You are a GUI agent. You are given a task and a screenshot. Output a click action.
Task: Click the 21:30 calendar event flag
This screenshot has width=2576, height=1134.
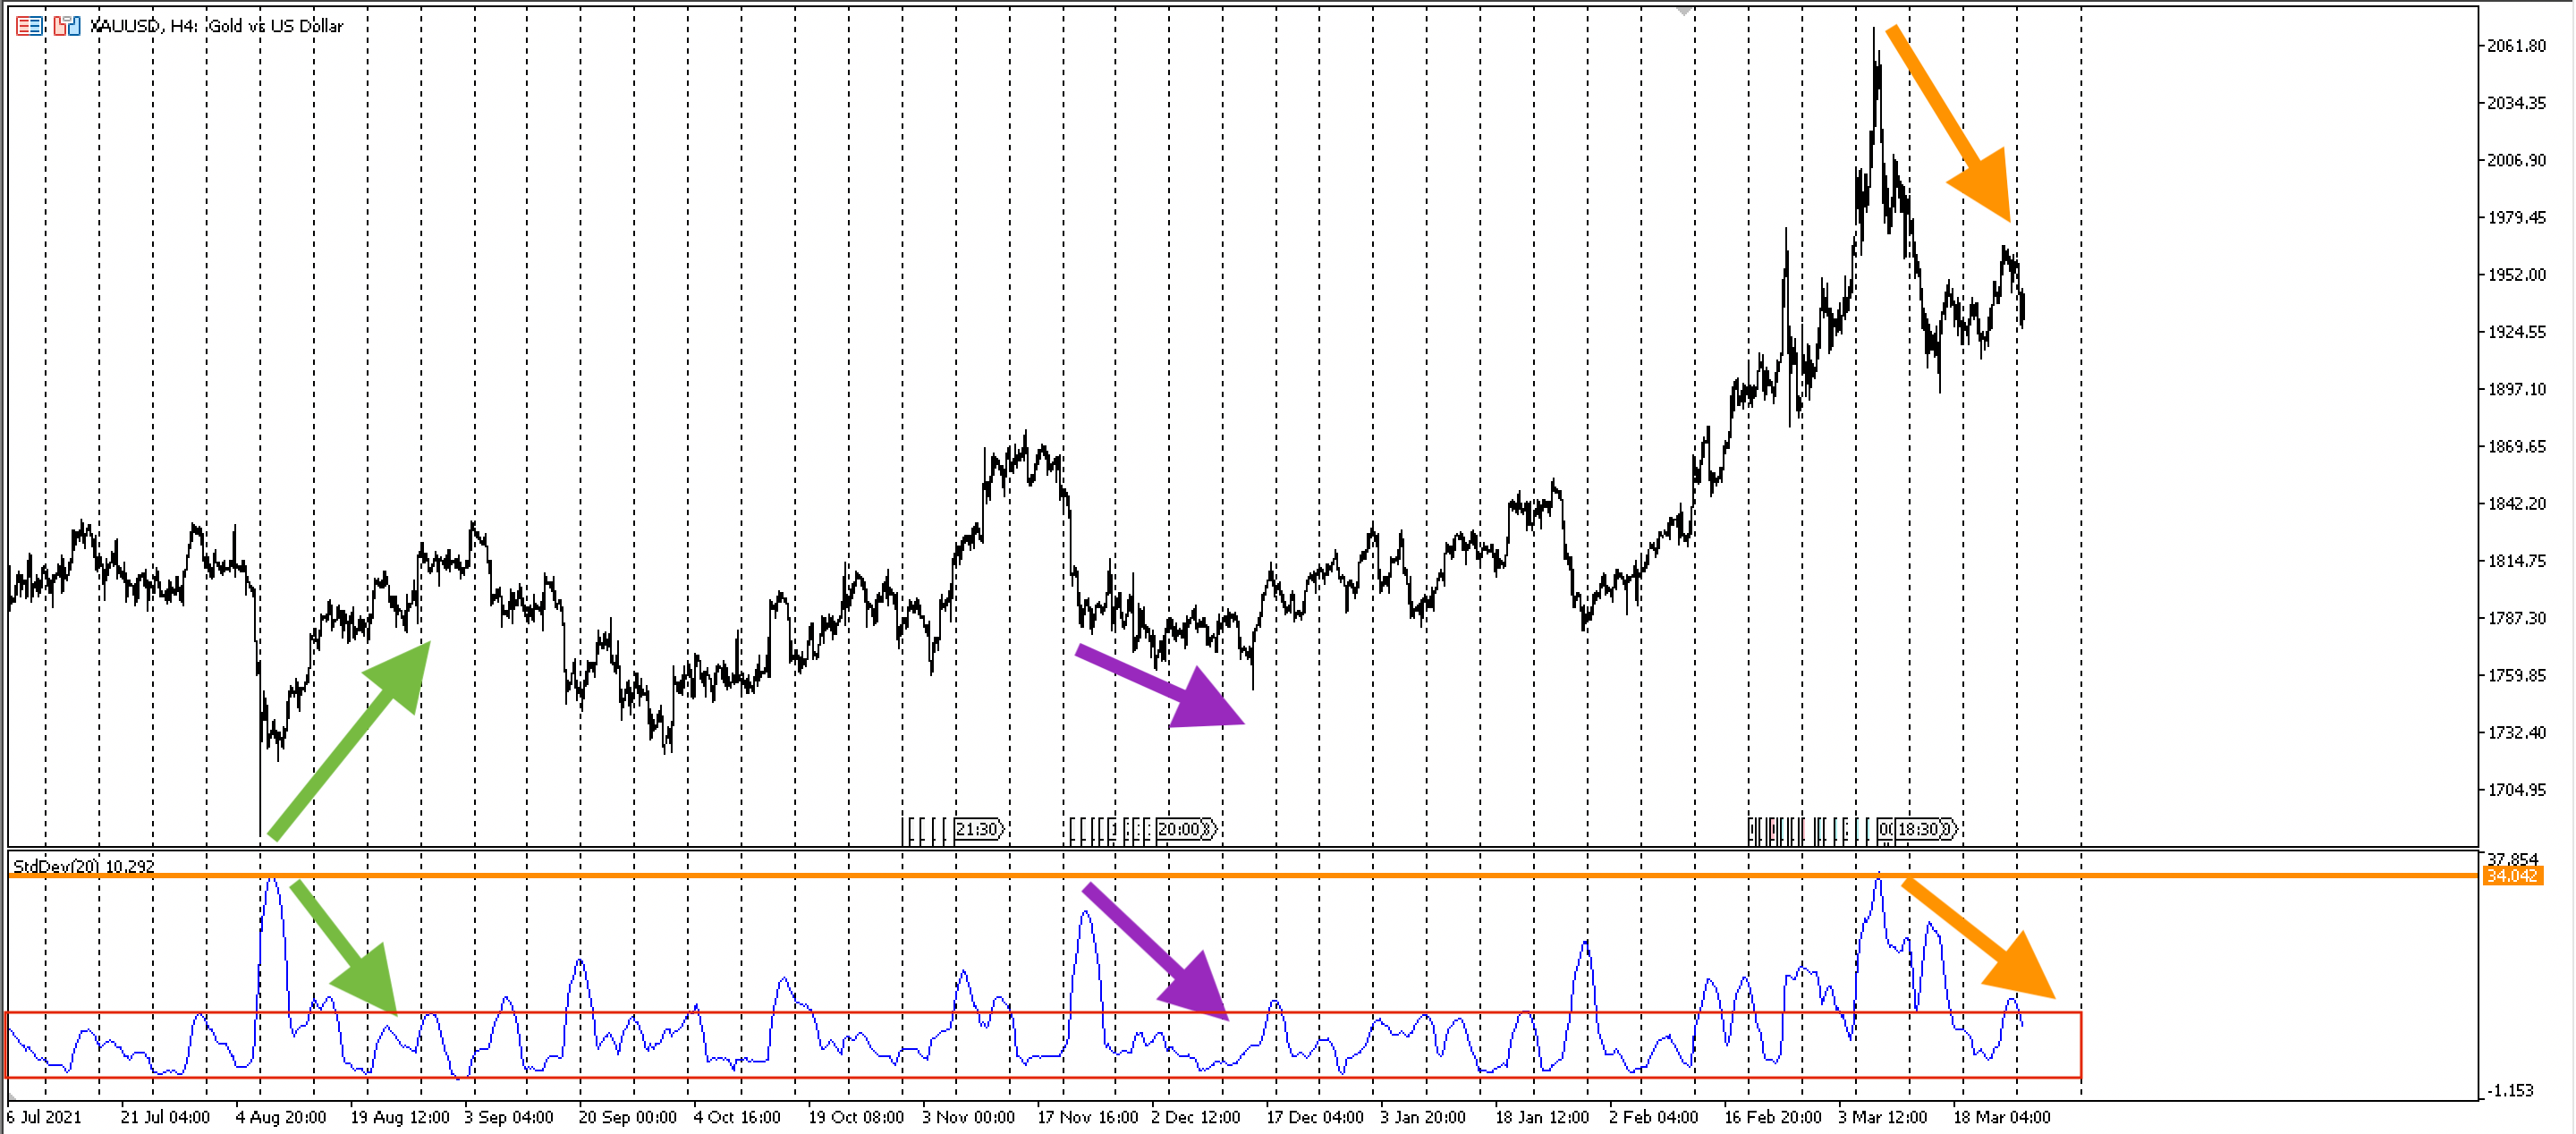point(977,829)
